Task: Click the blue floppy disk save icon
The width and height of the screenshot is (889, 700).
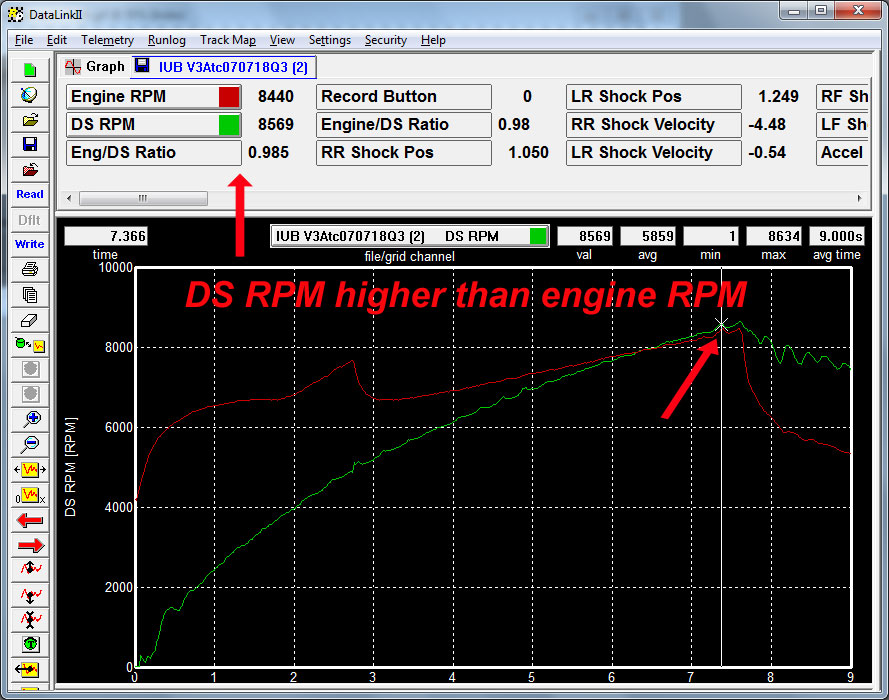Action: click(x=30, y=144)
